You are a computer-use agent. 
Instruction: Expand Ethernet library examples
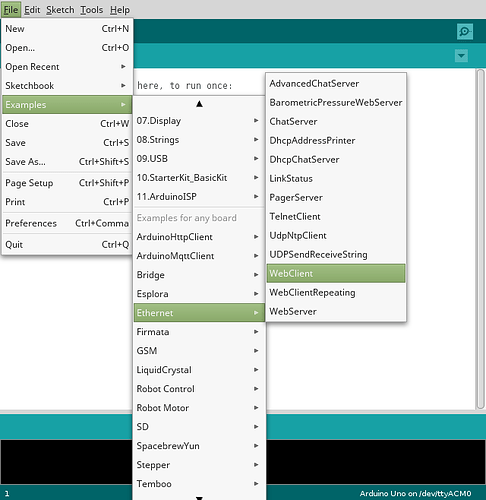coord(199,313)
